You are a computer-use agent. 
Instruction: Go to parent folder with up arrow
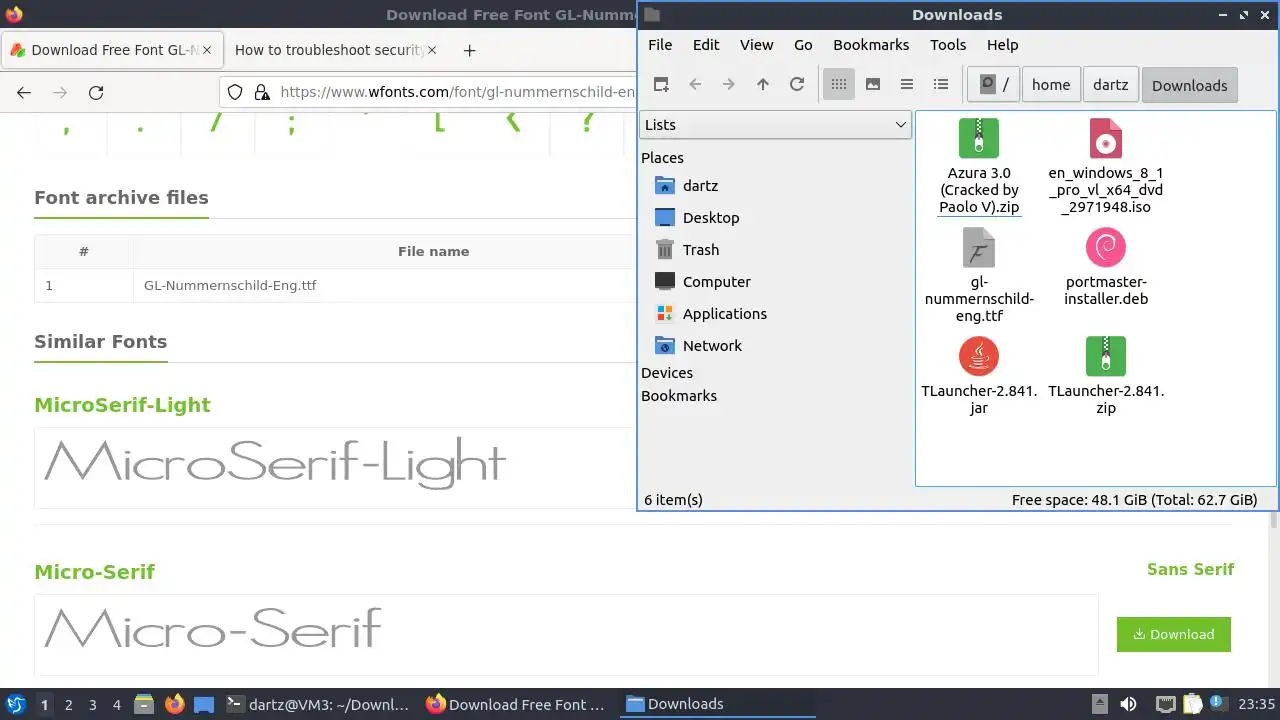[x=763, y=85]
